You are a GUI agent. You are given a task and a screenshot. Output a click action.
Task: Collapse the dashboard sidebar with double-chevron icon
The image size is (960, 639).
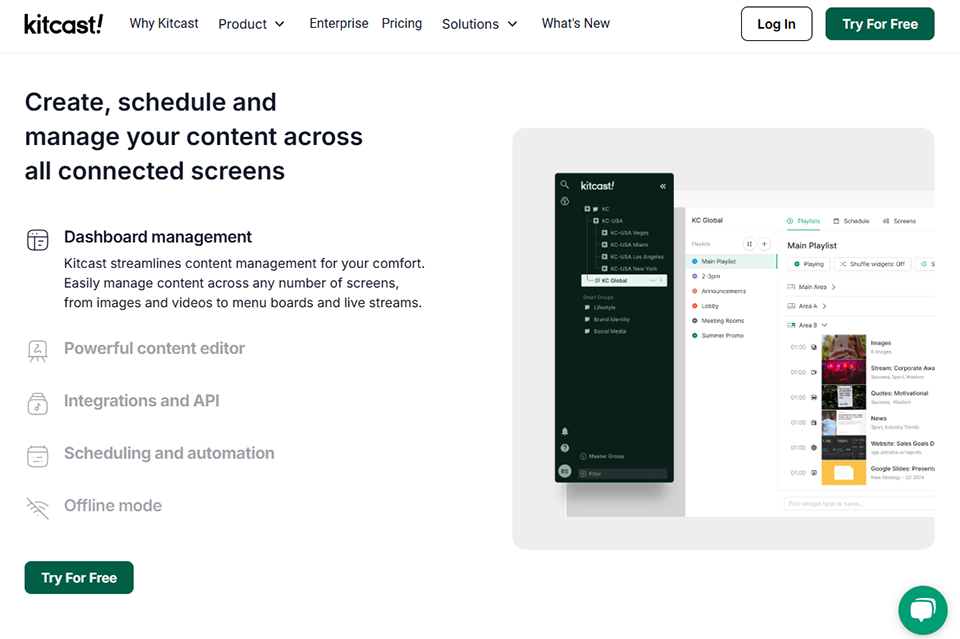(662, 186)
